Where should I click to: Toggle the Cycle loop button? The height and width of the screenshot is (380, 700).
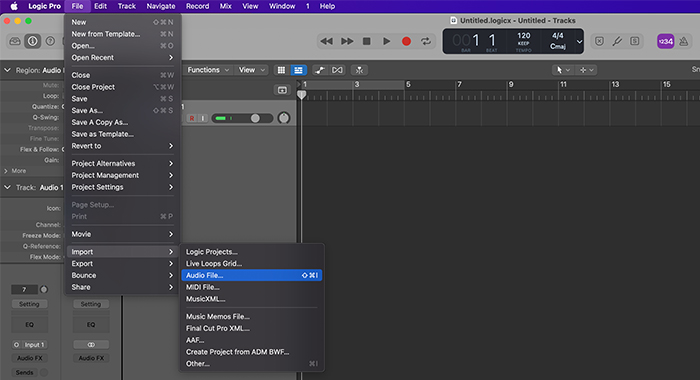click(x=426, y=41)
